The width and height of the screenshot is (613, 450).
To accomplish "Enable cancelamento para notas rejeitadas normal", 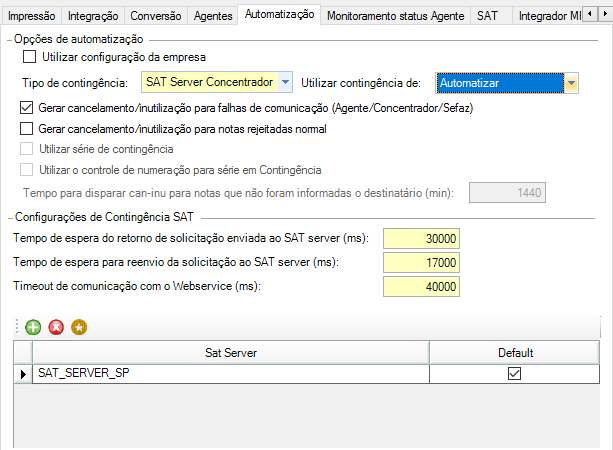I will coord(27,128).
